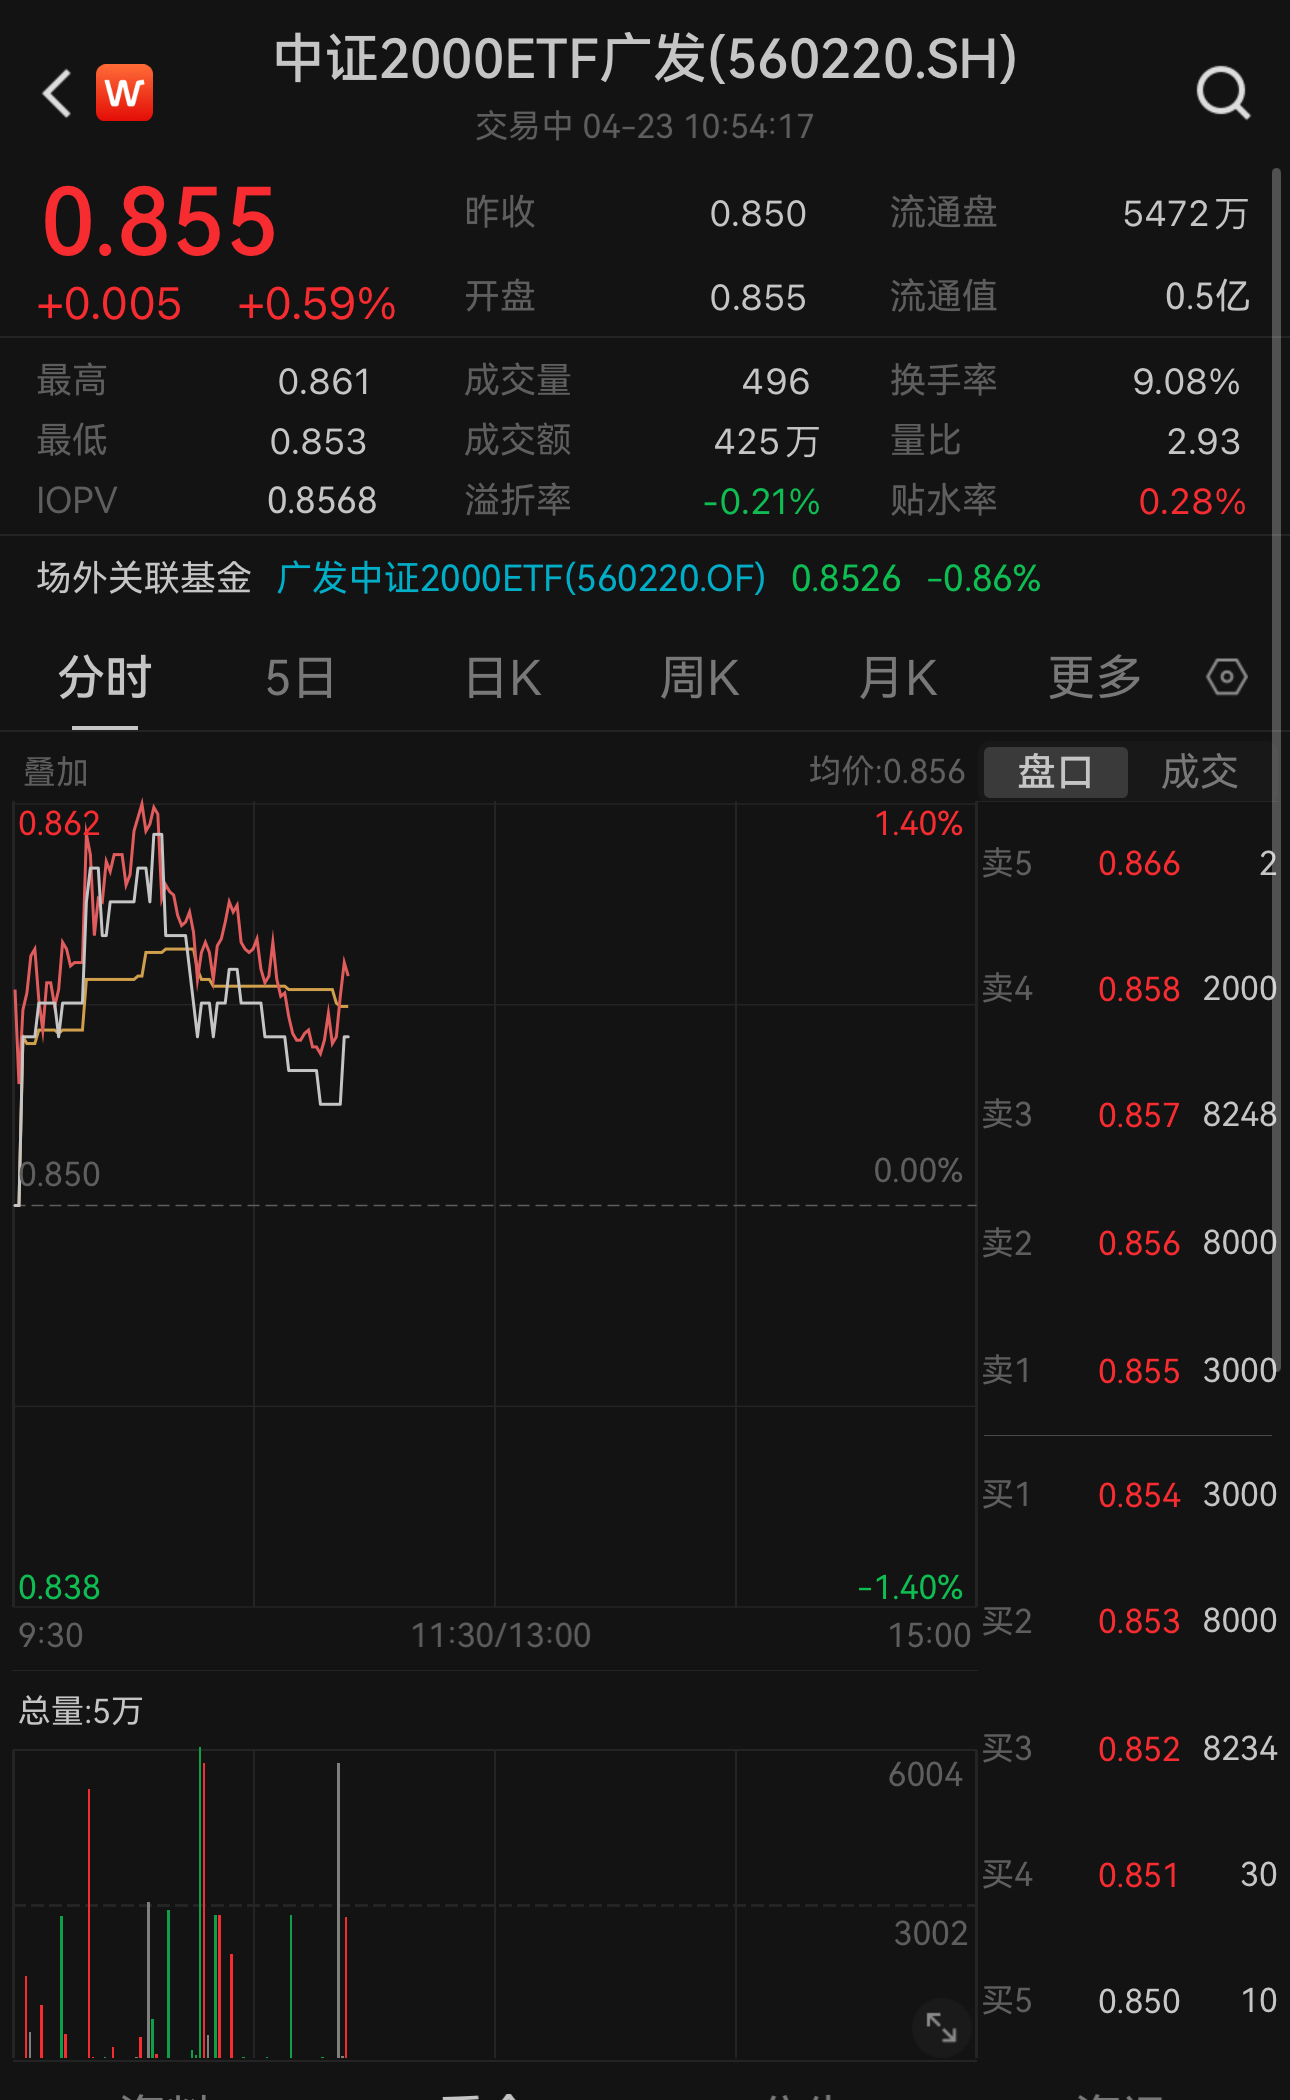The image size is (1290, 2100).
Task: Switch to the 日K tab
Action: click(503, 678)
